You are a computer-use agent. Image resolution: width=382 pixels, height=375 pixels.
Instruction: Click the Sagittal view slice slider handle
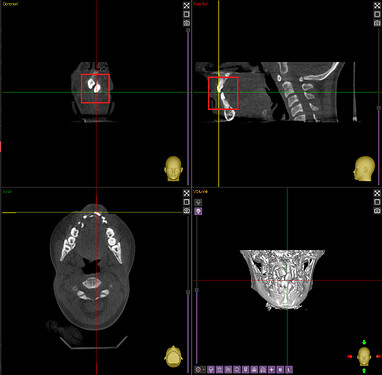coord(379,108)
